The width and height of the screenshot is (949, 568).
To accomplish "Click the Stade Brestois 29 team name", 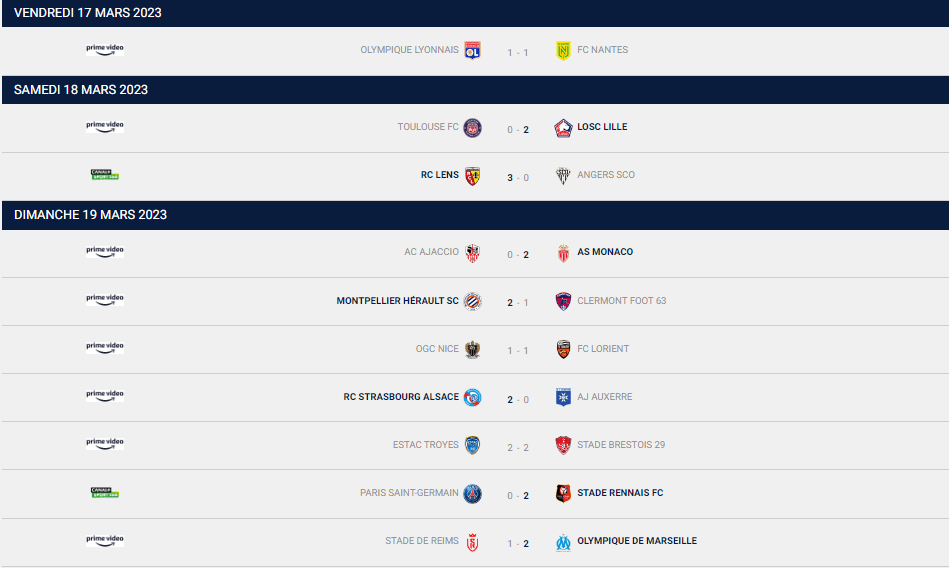I will click(x=621, y=444).
